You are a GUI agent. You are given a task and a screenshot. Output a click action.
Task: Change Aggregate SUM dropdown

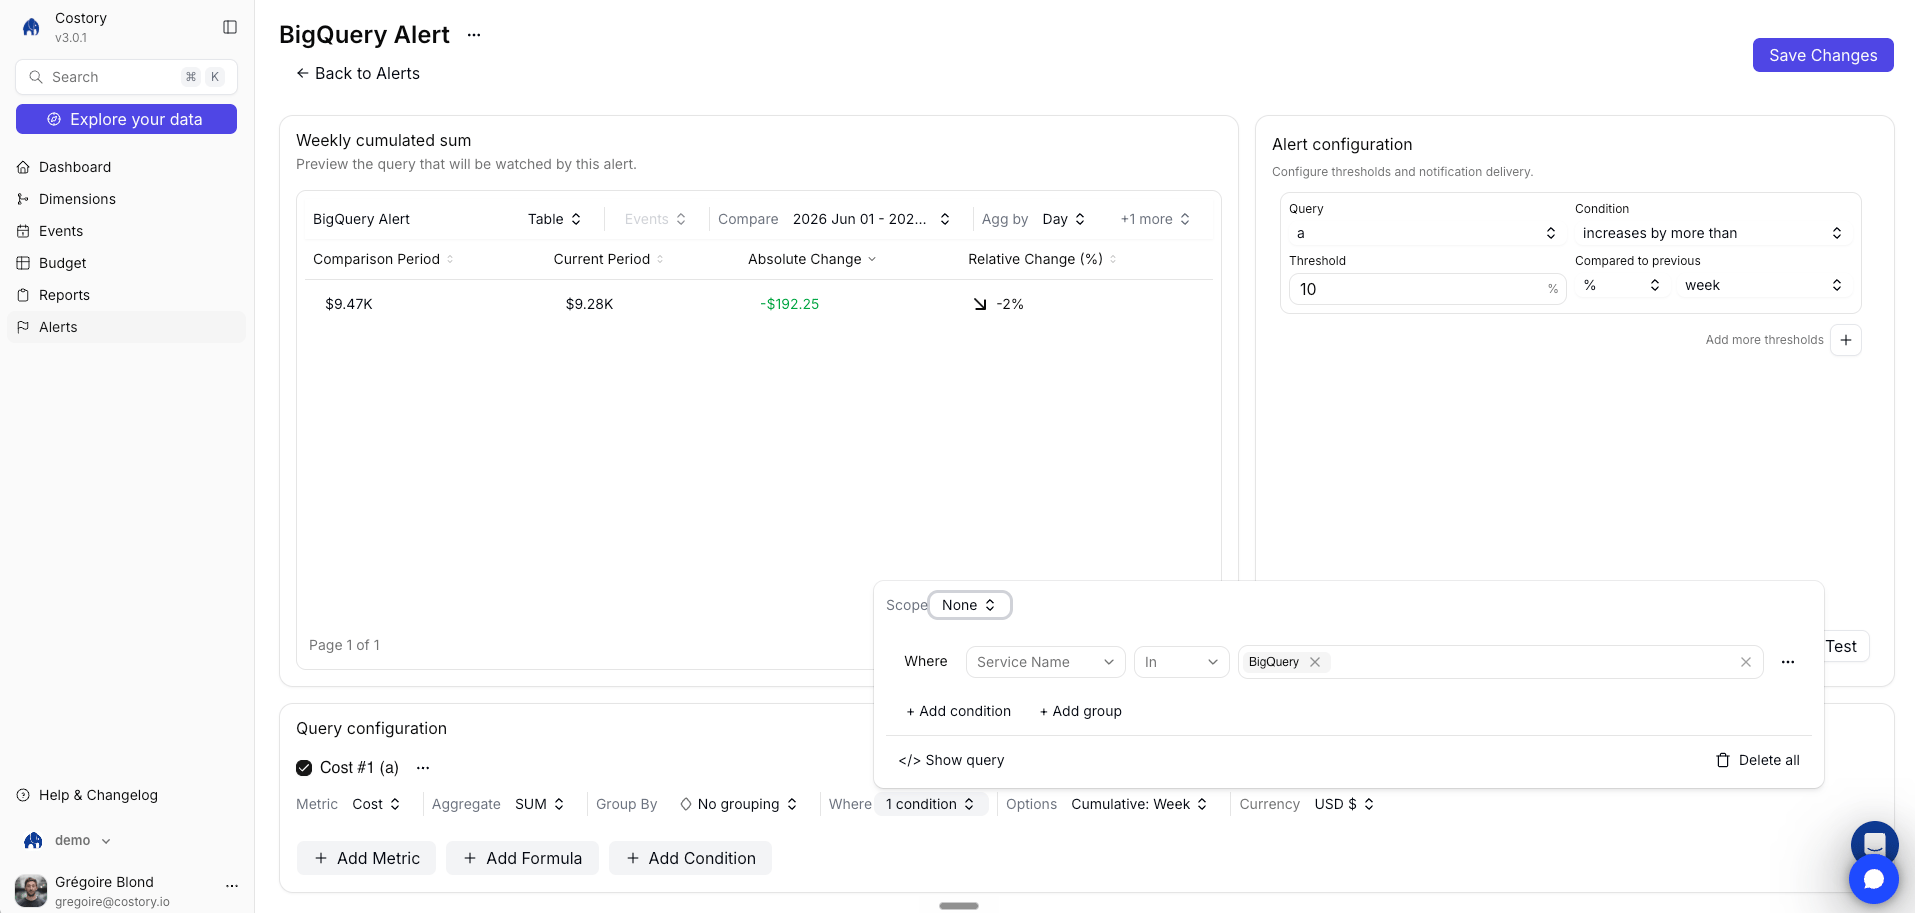(540, 804)
